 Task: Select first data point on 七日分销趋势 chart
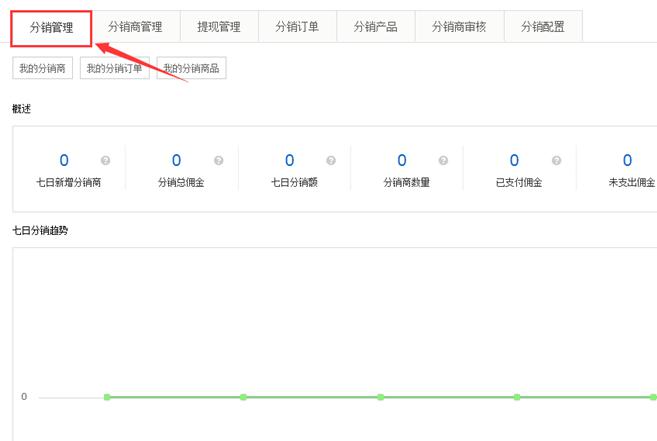[107, 397]
